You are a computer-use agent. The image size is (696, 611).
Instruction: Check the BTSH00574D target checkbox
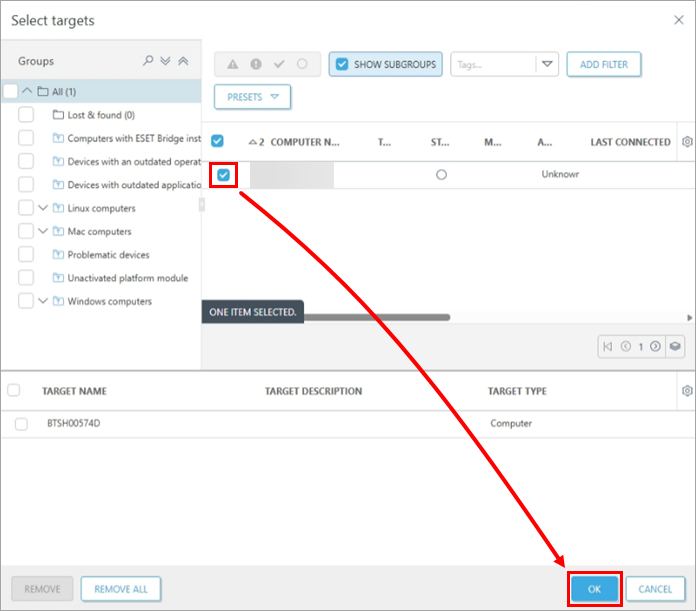coord(21,424)
